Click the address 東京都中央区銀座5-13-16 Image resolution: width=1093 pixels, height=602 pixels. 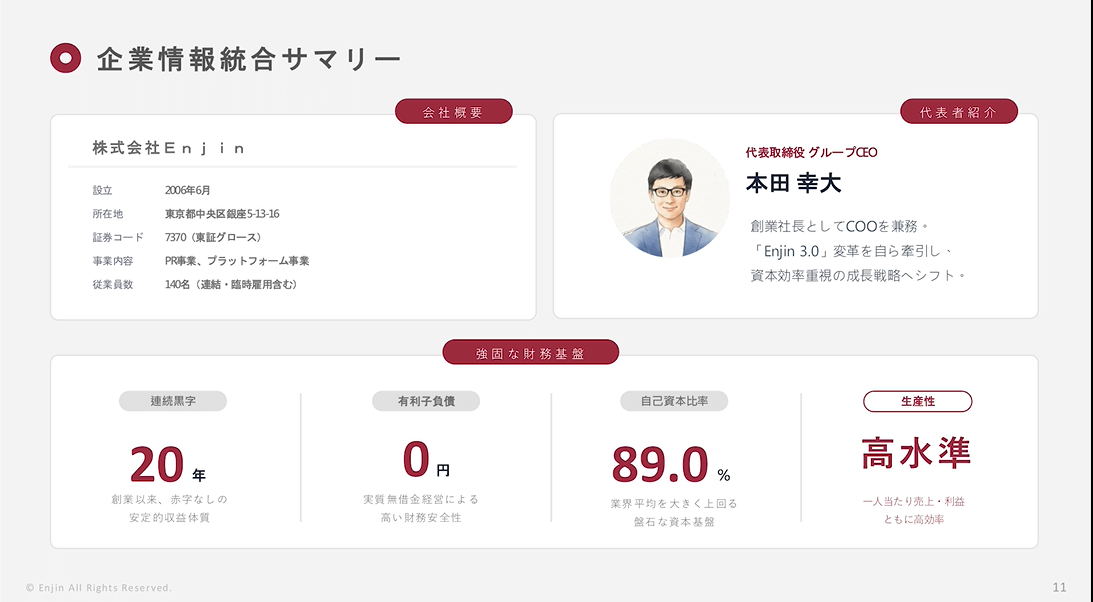click(x=222, y=214)
